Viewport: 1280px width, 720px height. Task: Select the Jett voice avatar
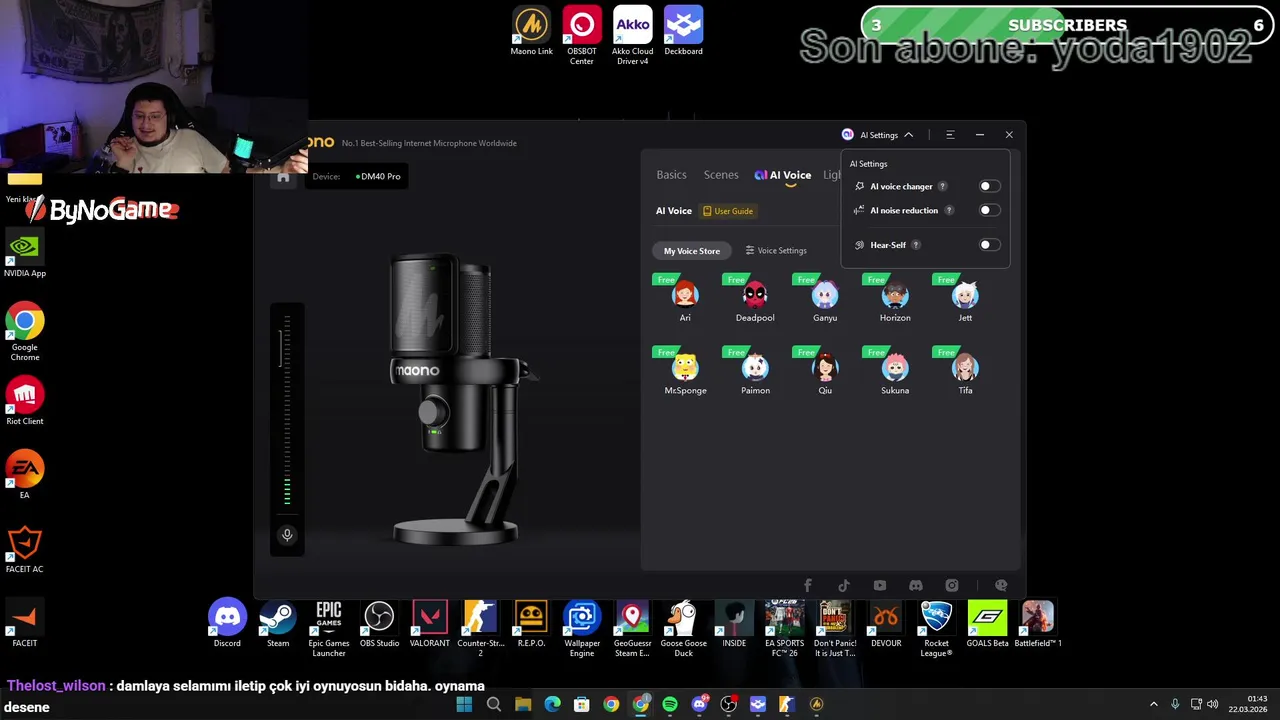965,294
